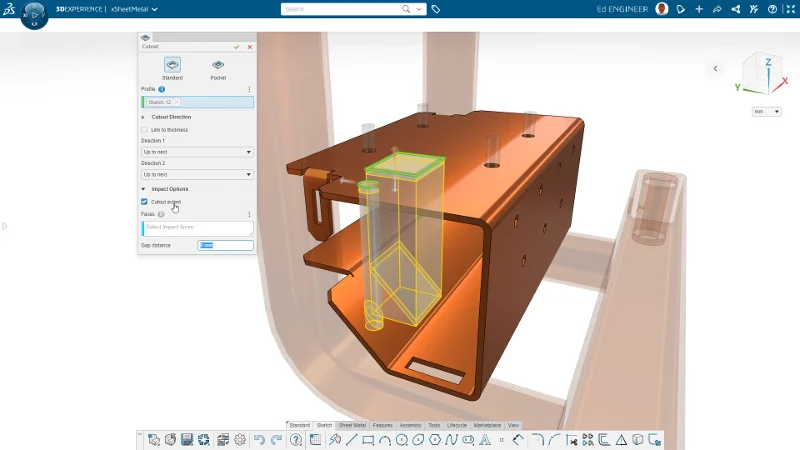Uncheck the Cutout extent checkbox
Image resolution: width=800 pixels, height=450 pixels.
coord(144,202)
